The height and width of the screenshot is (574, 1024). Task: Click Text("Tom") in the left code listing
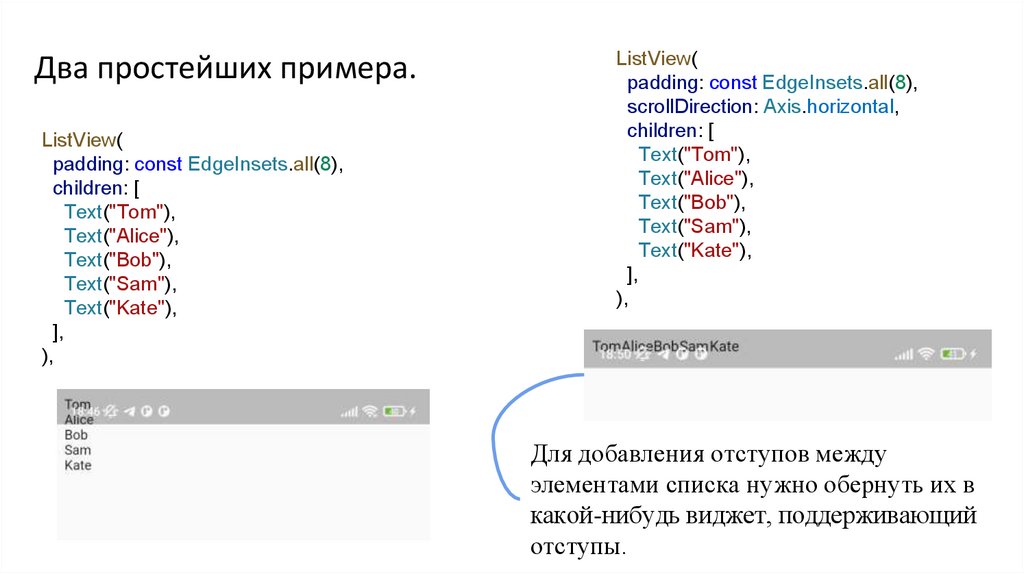point(120,212)
